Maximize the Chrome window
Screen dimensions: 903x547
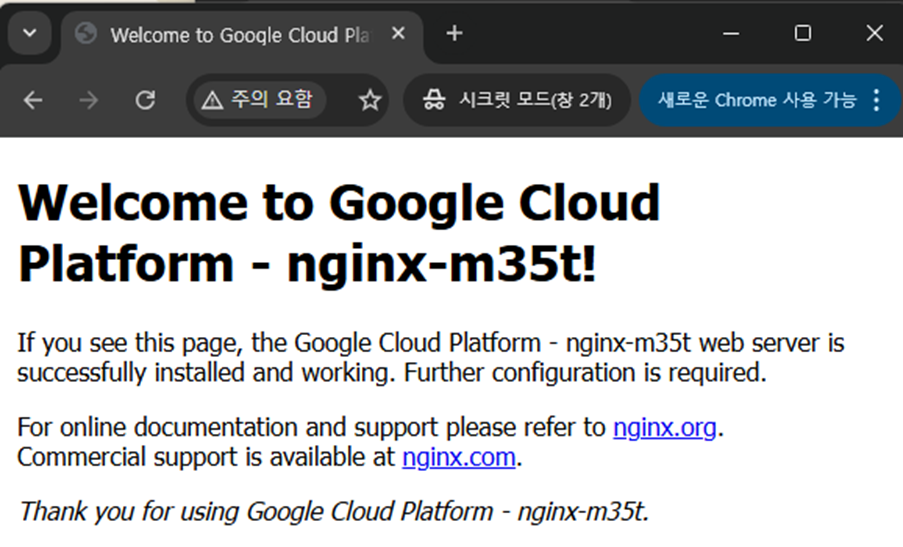tap(803, 33)
